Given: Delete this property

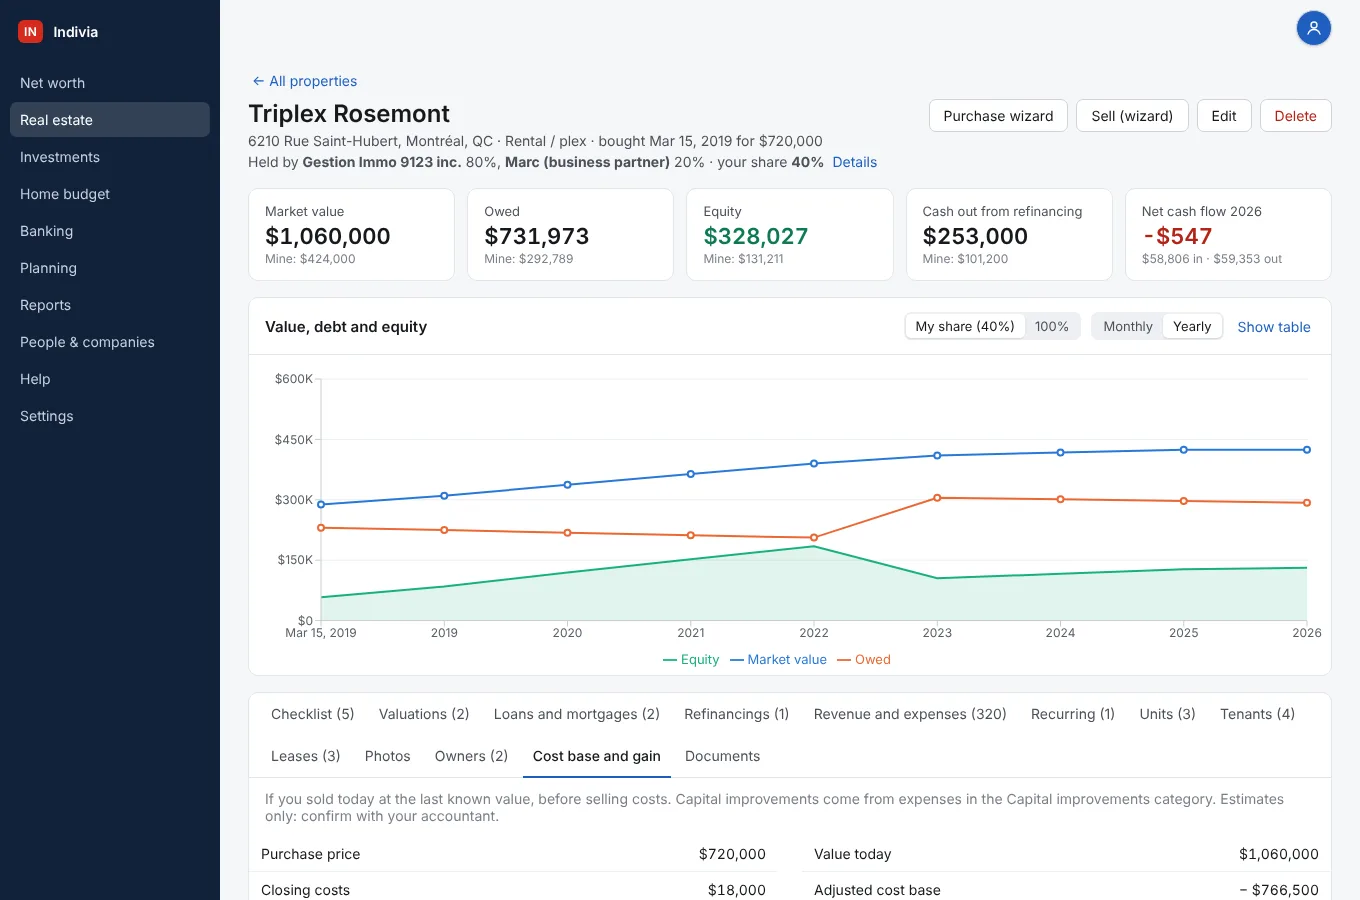Looking at the screenshot, I should tap(1295, 116).
